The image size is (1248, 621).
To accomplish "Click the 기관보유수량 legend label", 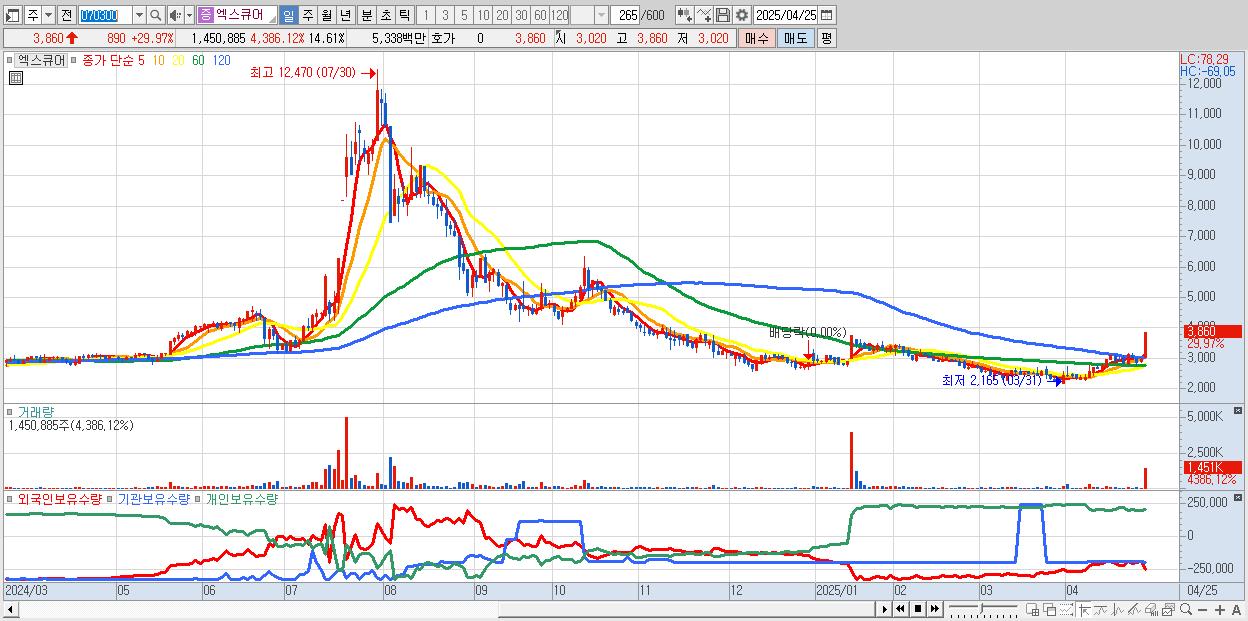I will [154, 498].
